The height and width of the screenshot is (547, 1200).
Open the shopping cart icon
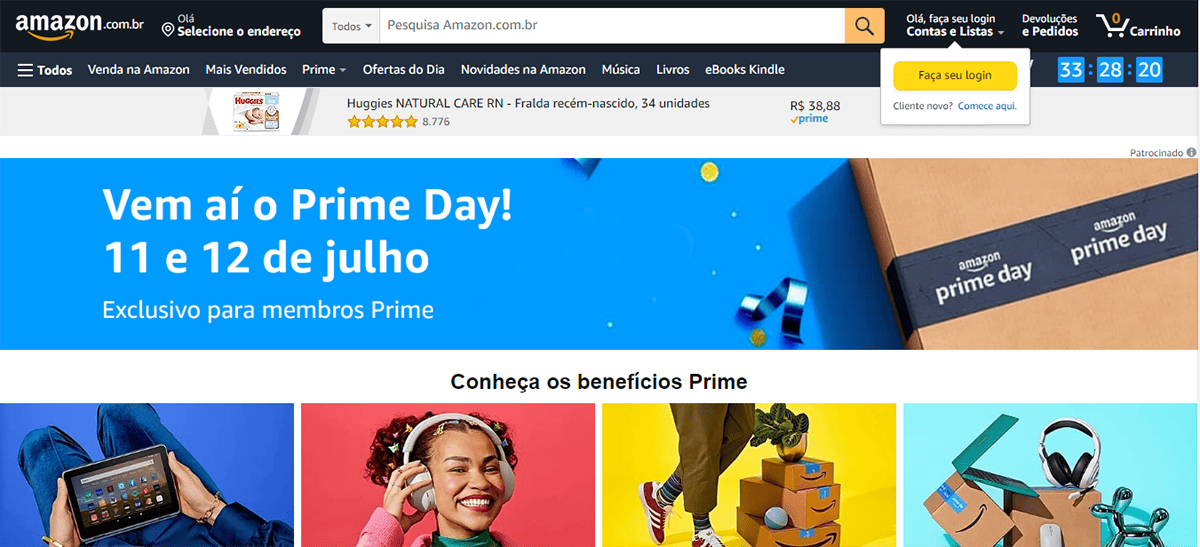pyautogui.click(x=1109, y=25)
